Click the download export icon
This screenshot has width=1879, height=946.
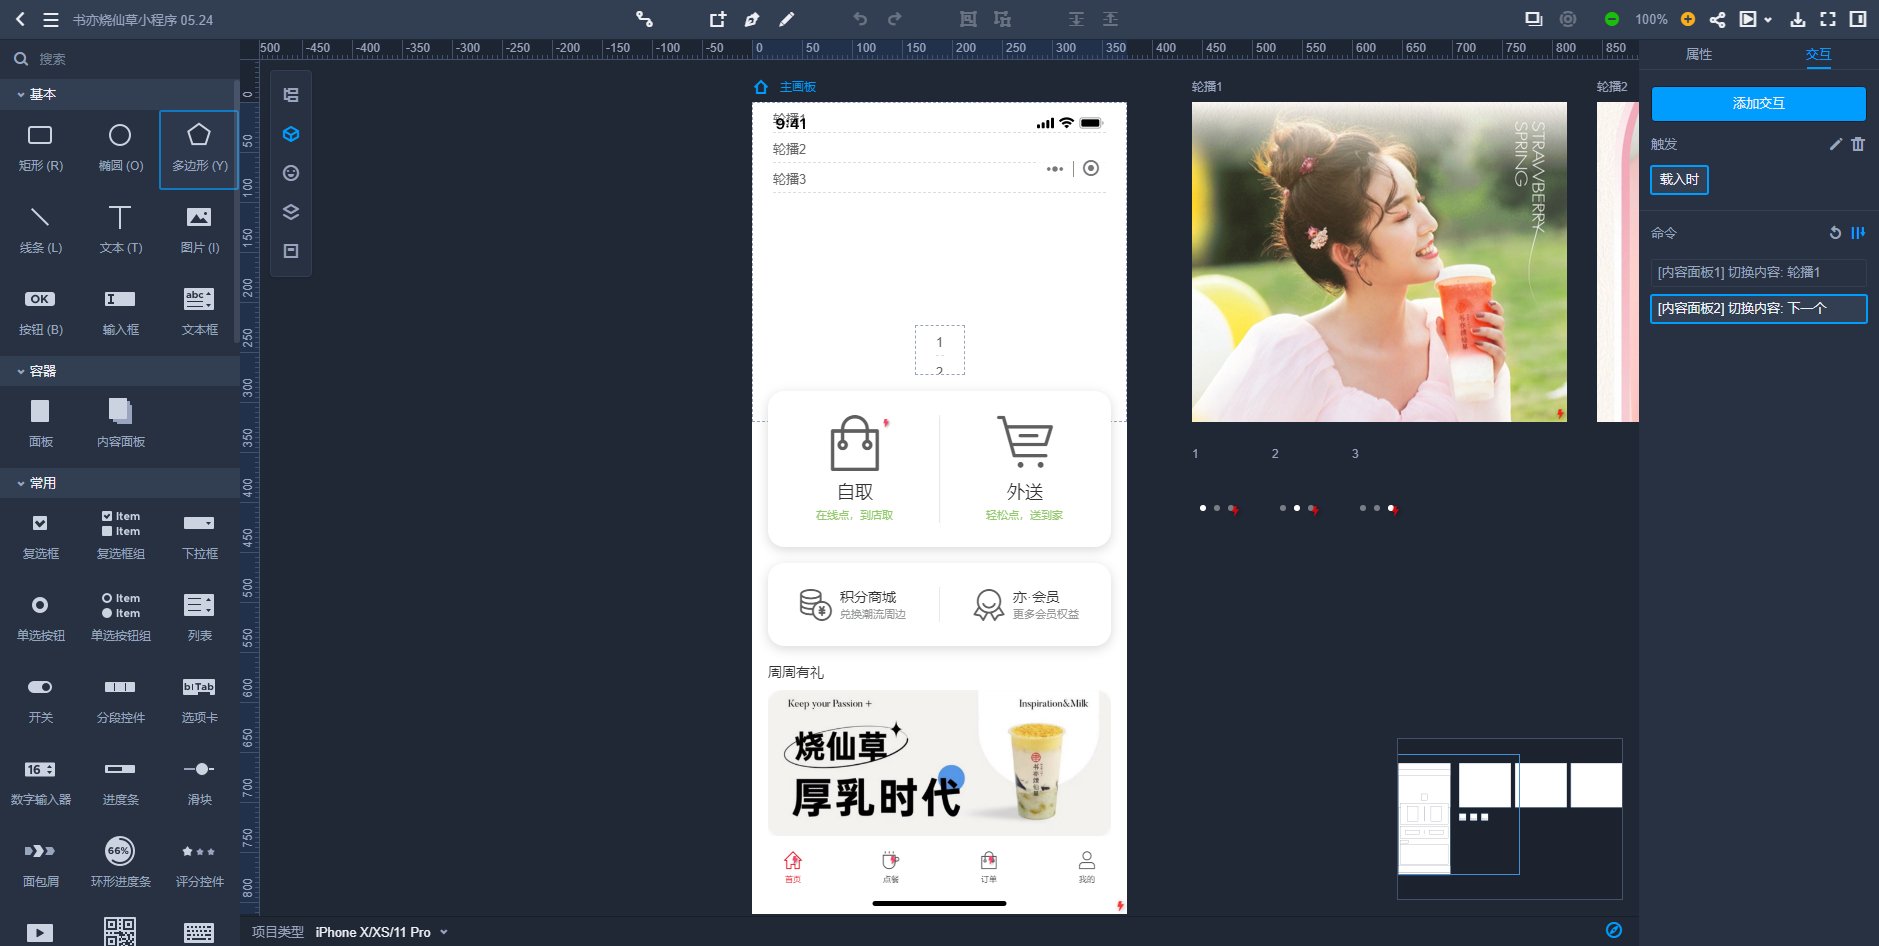point(1798,19)
